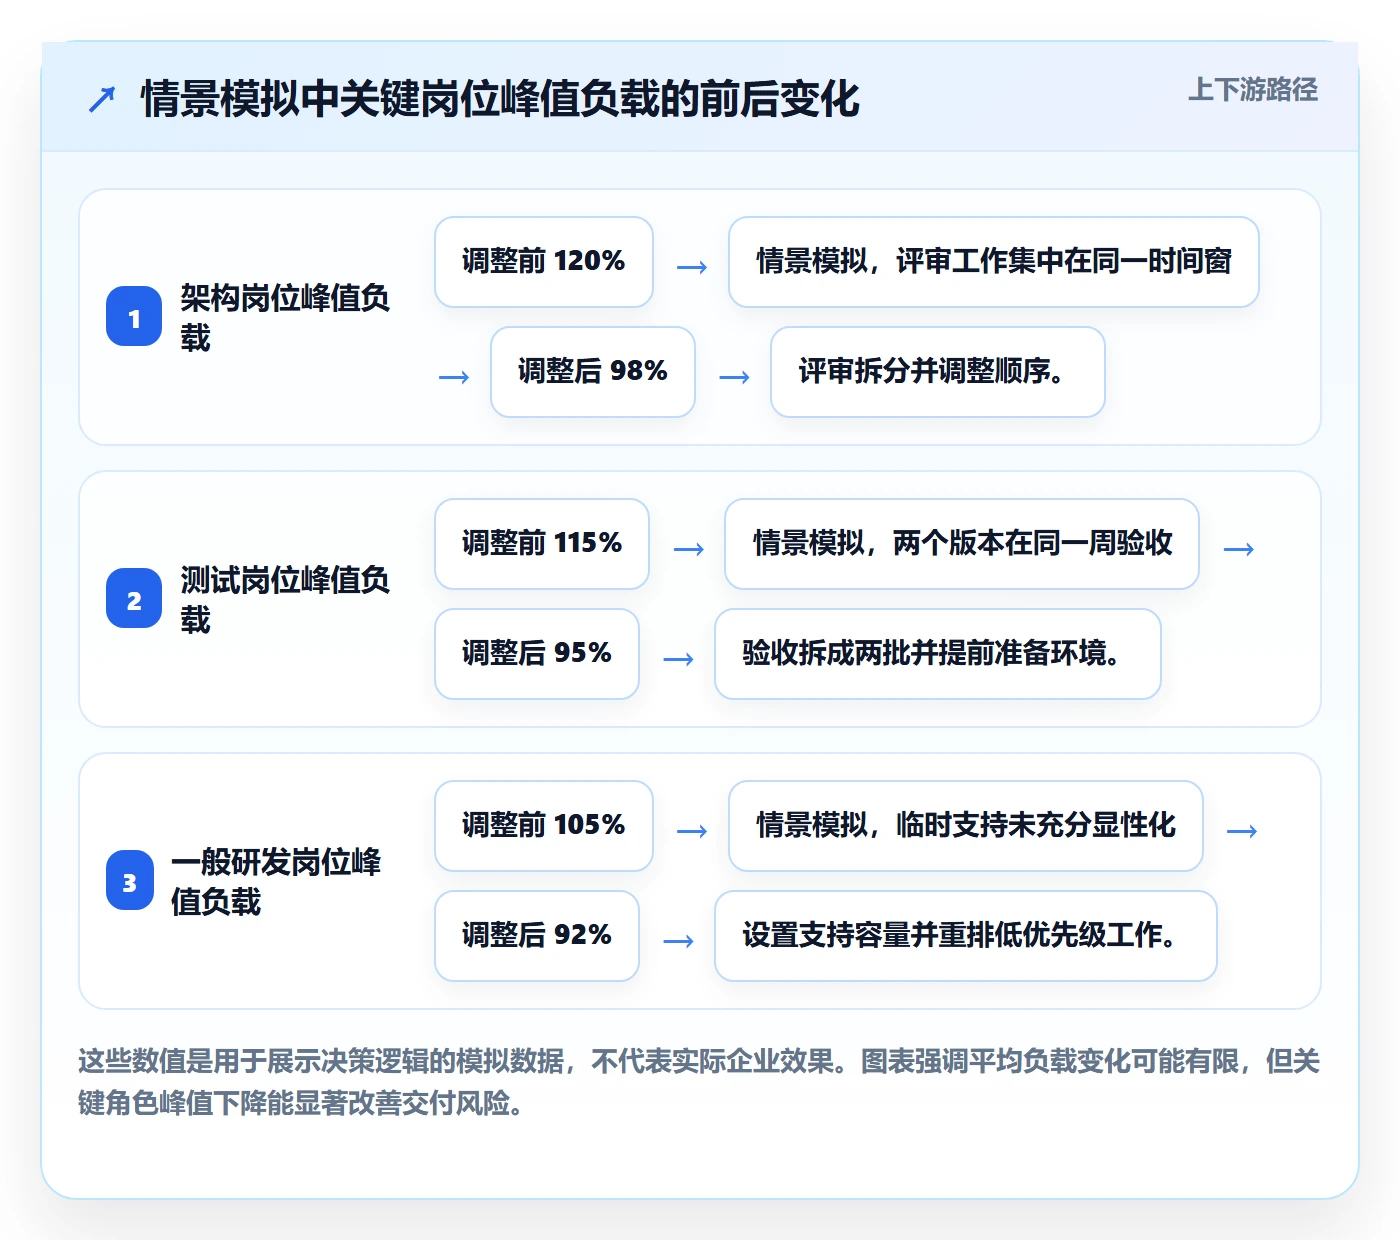Viewport: 1400px width, 1240px height.
Task: Click the footnote starting with 这些数值是用于展示
Action: [x=699, y=1081]
